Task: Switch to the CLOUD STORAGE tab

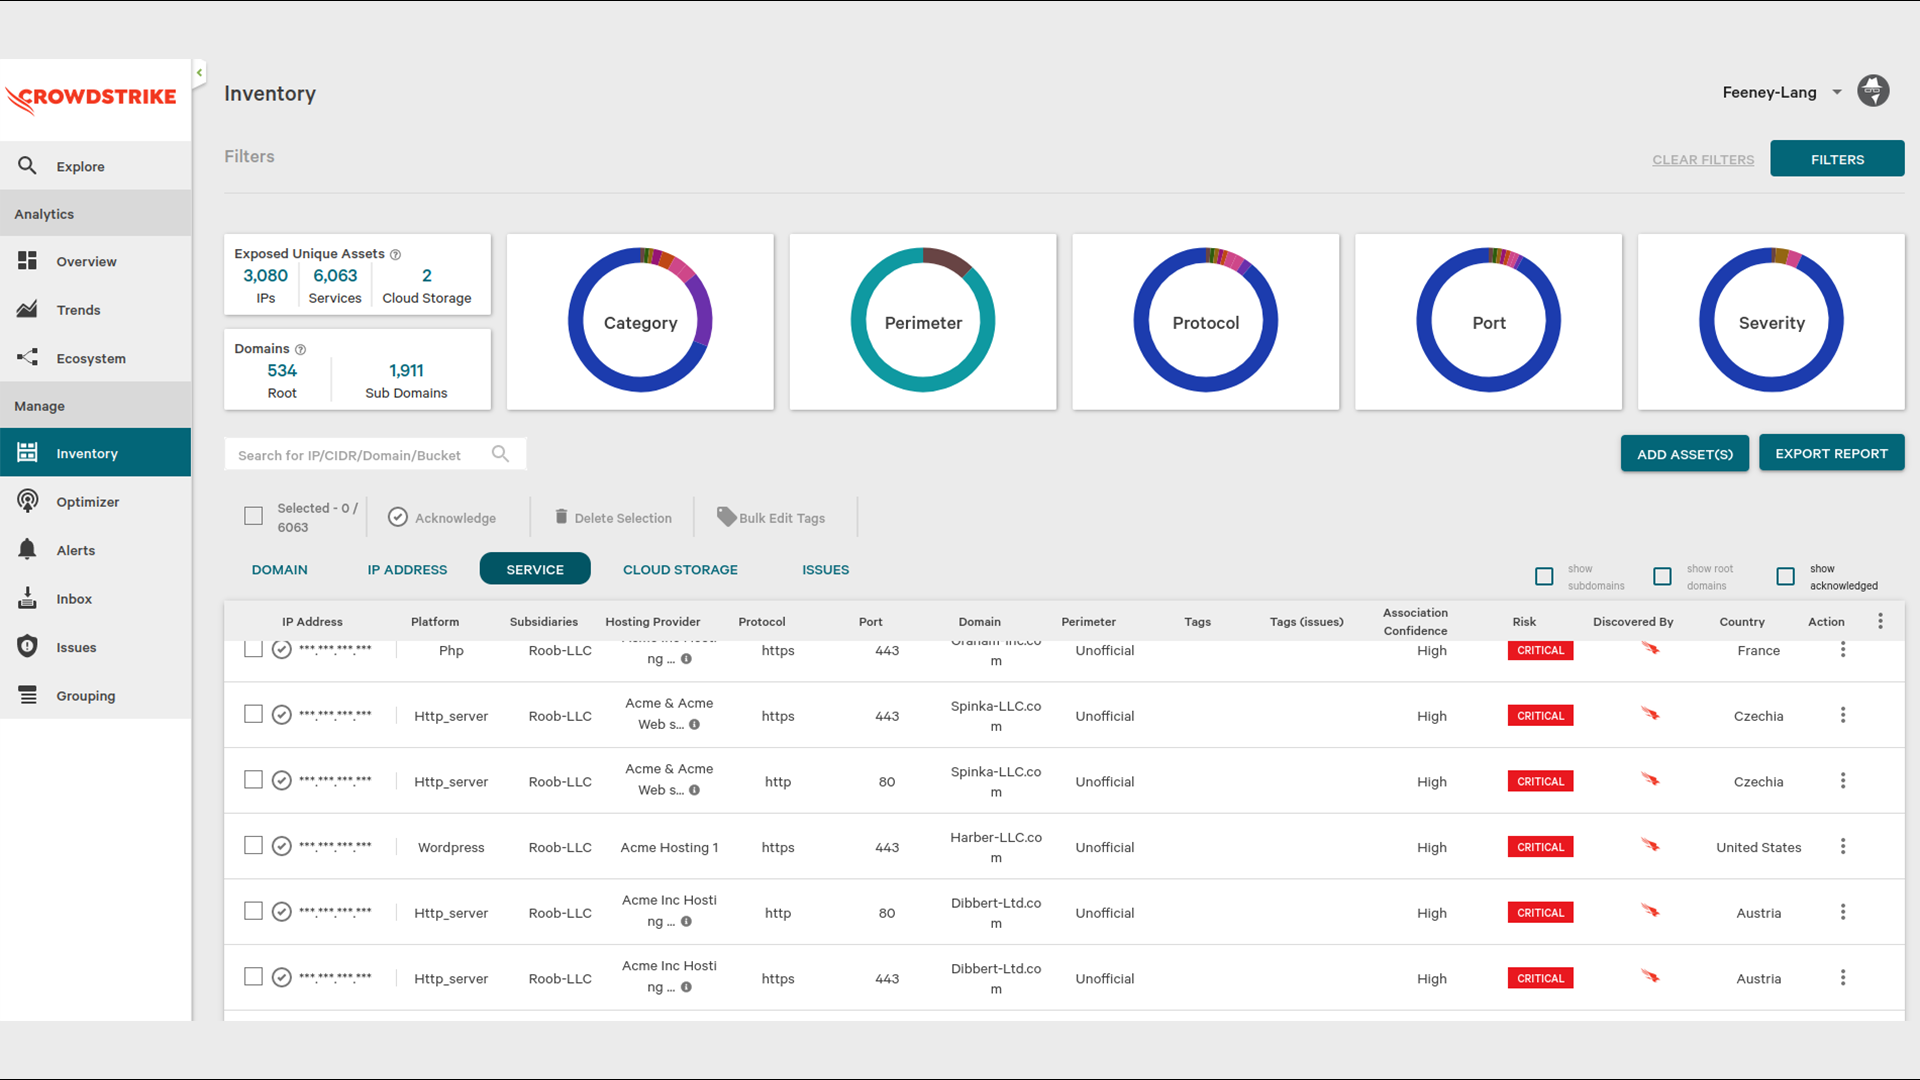Action: click(680, 569)
